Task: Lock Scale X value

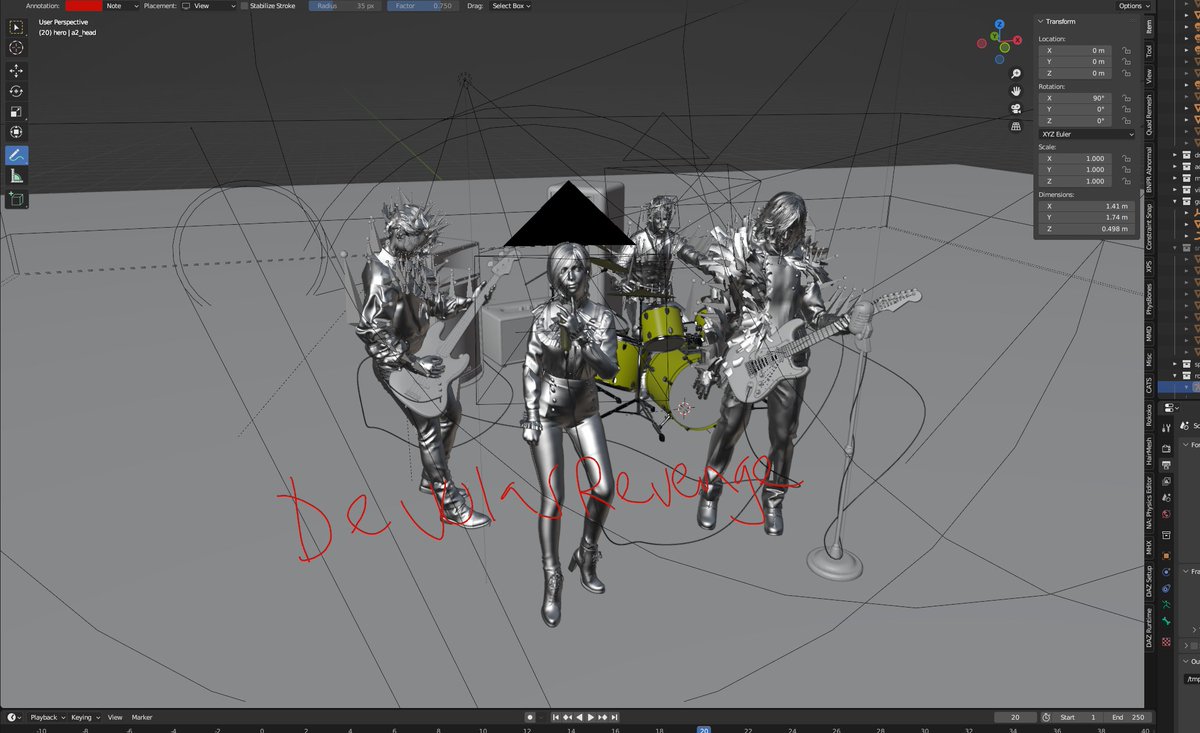Action: coord(1126,158)
